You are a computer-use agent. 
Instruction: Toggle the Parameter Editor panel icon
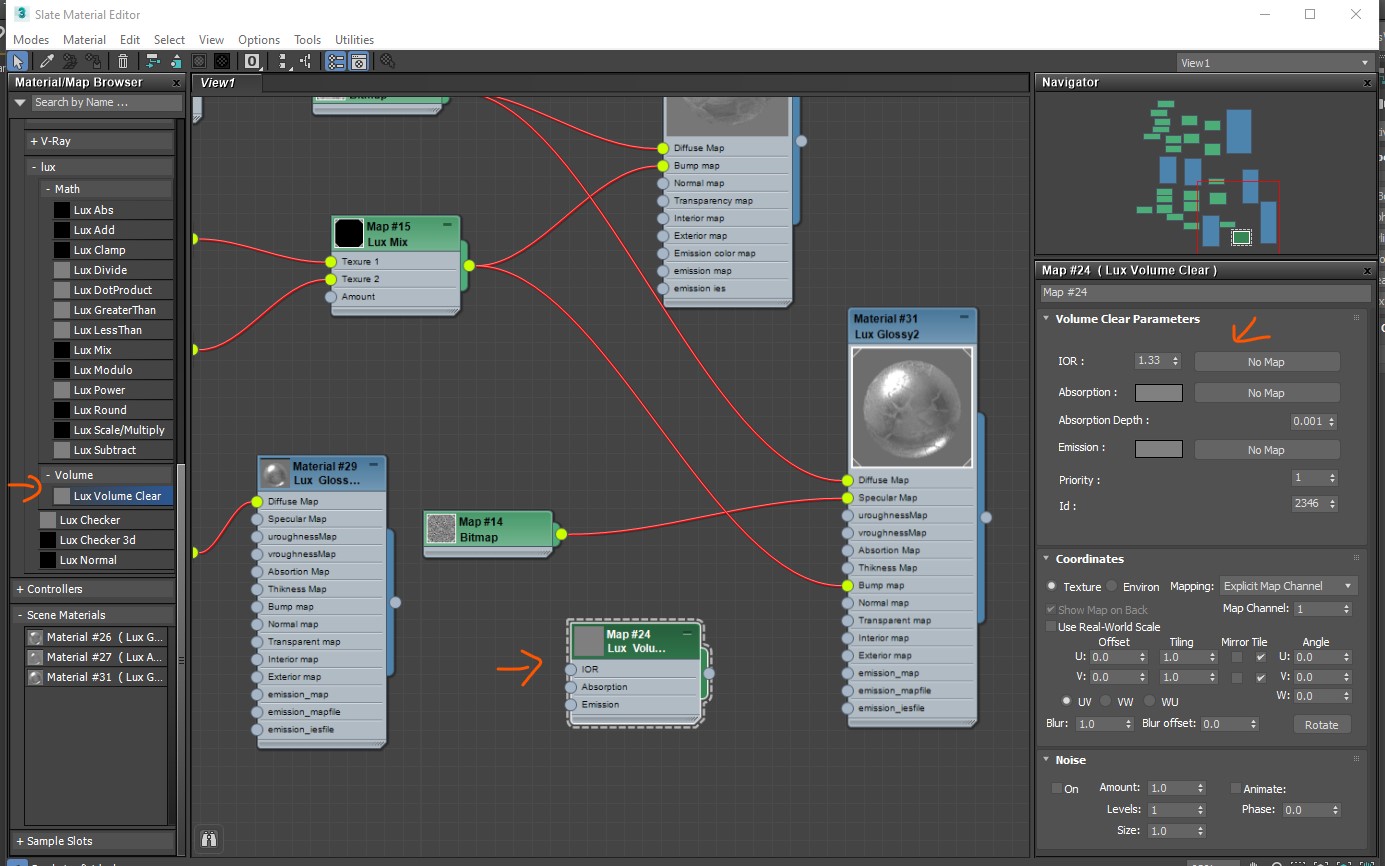[359, 61]
